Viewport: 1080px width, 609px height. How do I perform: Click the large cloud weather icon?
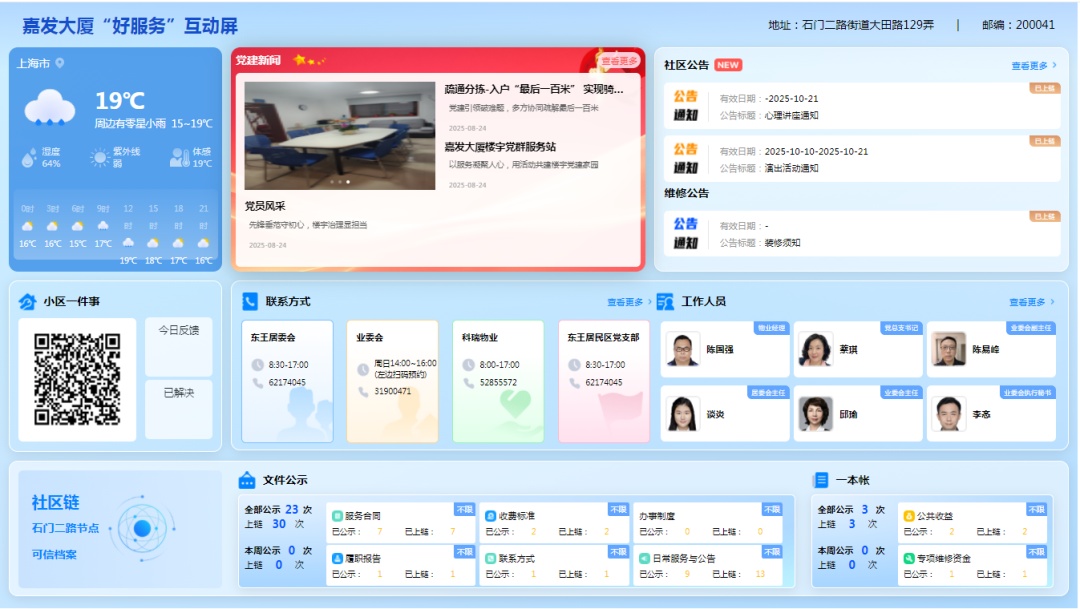tap(50, 107)
